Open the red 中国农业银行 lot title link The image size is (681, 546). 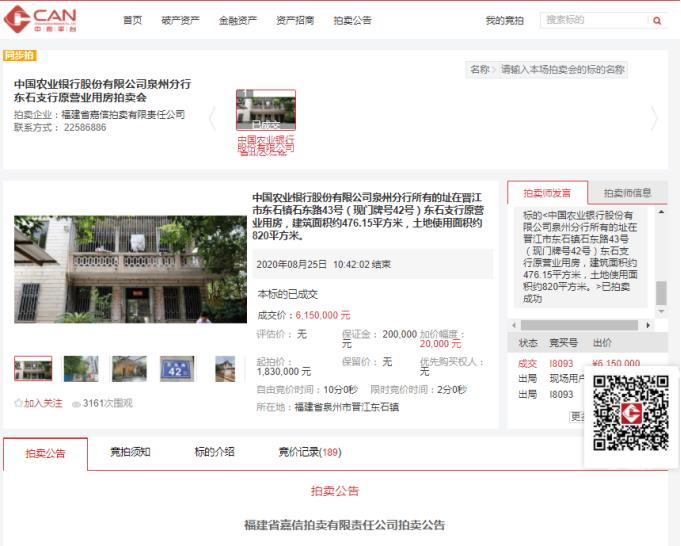click(x=266, y=145)
